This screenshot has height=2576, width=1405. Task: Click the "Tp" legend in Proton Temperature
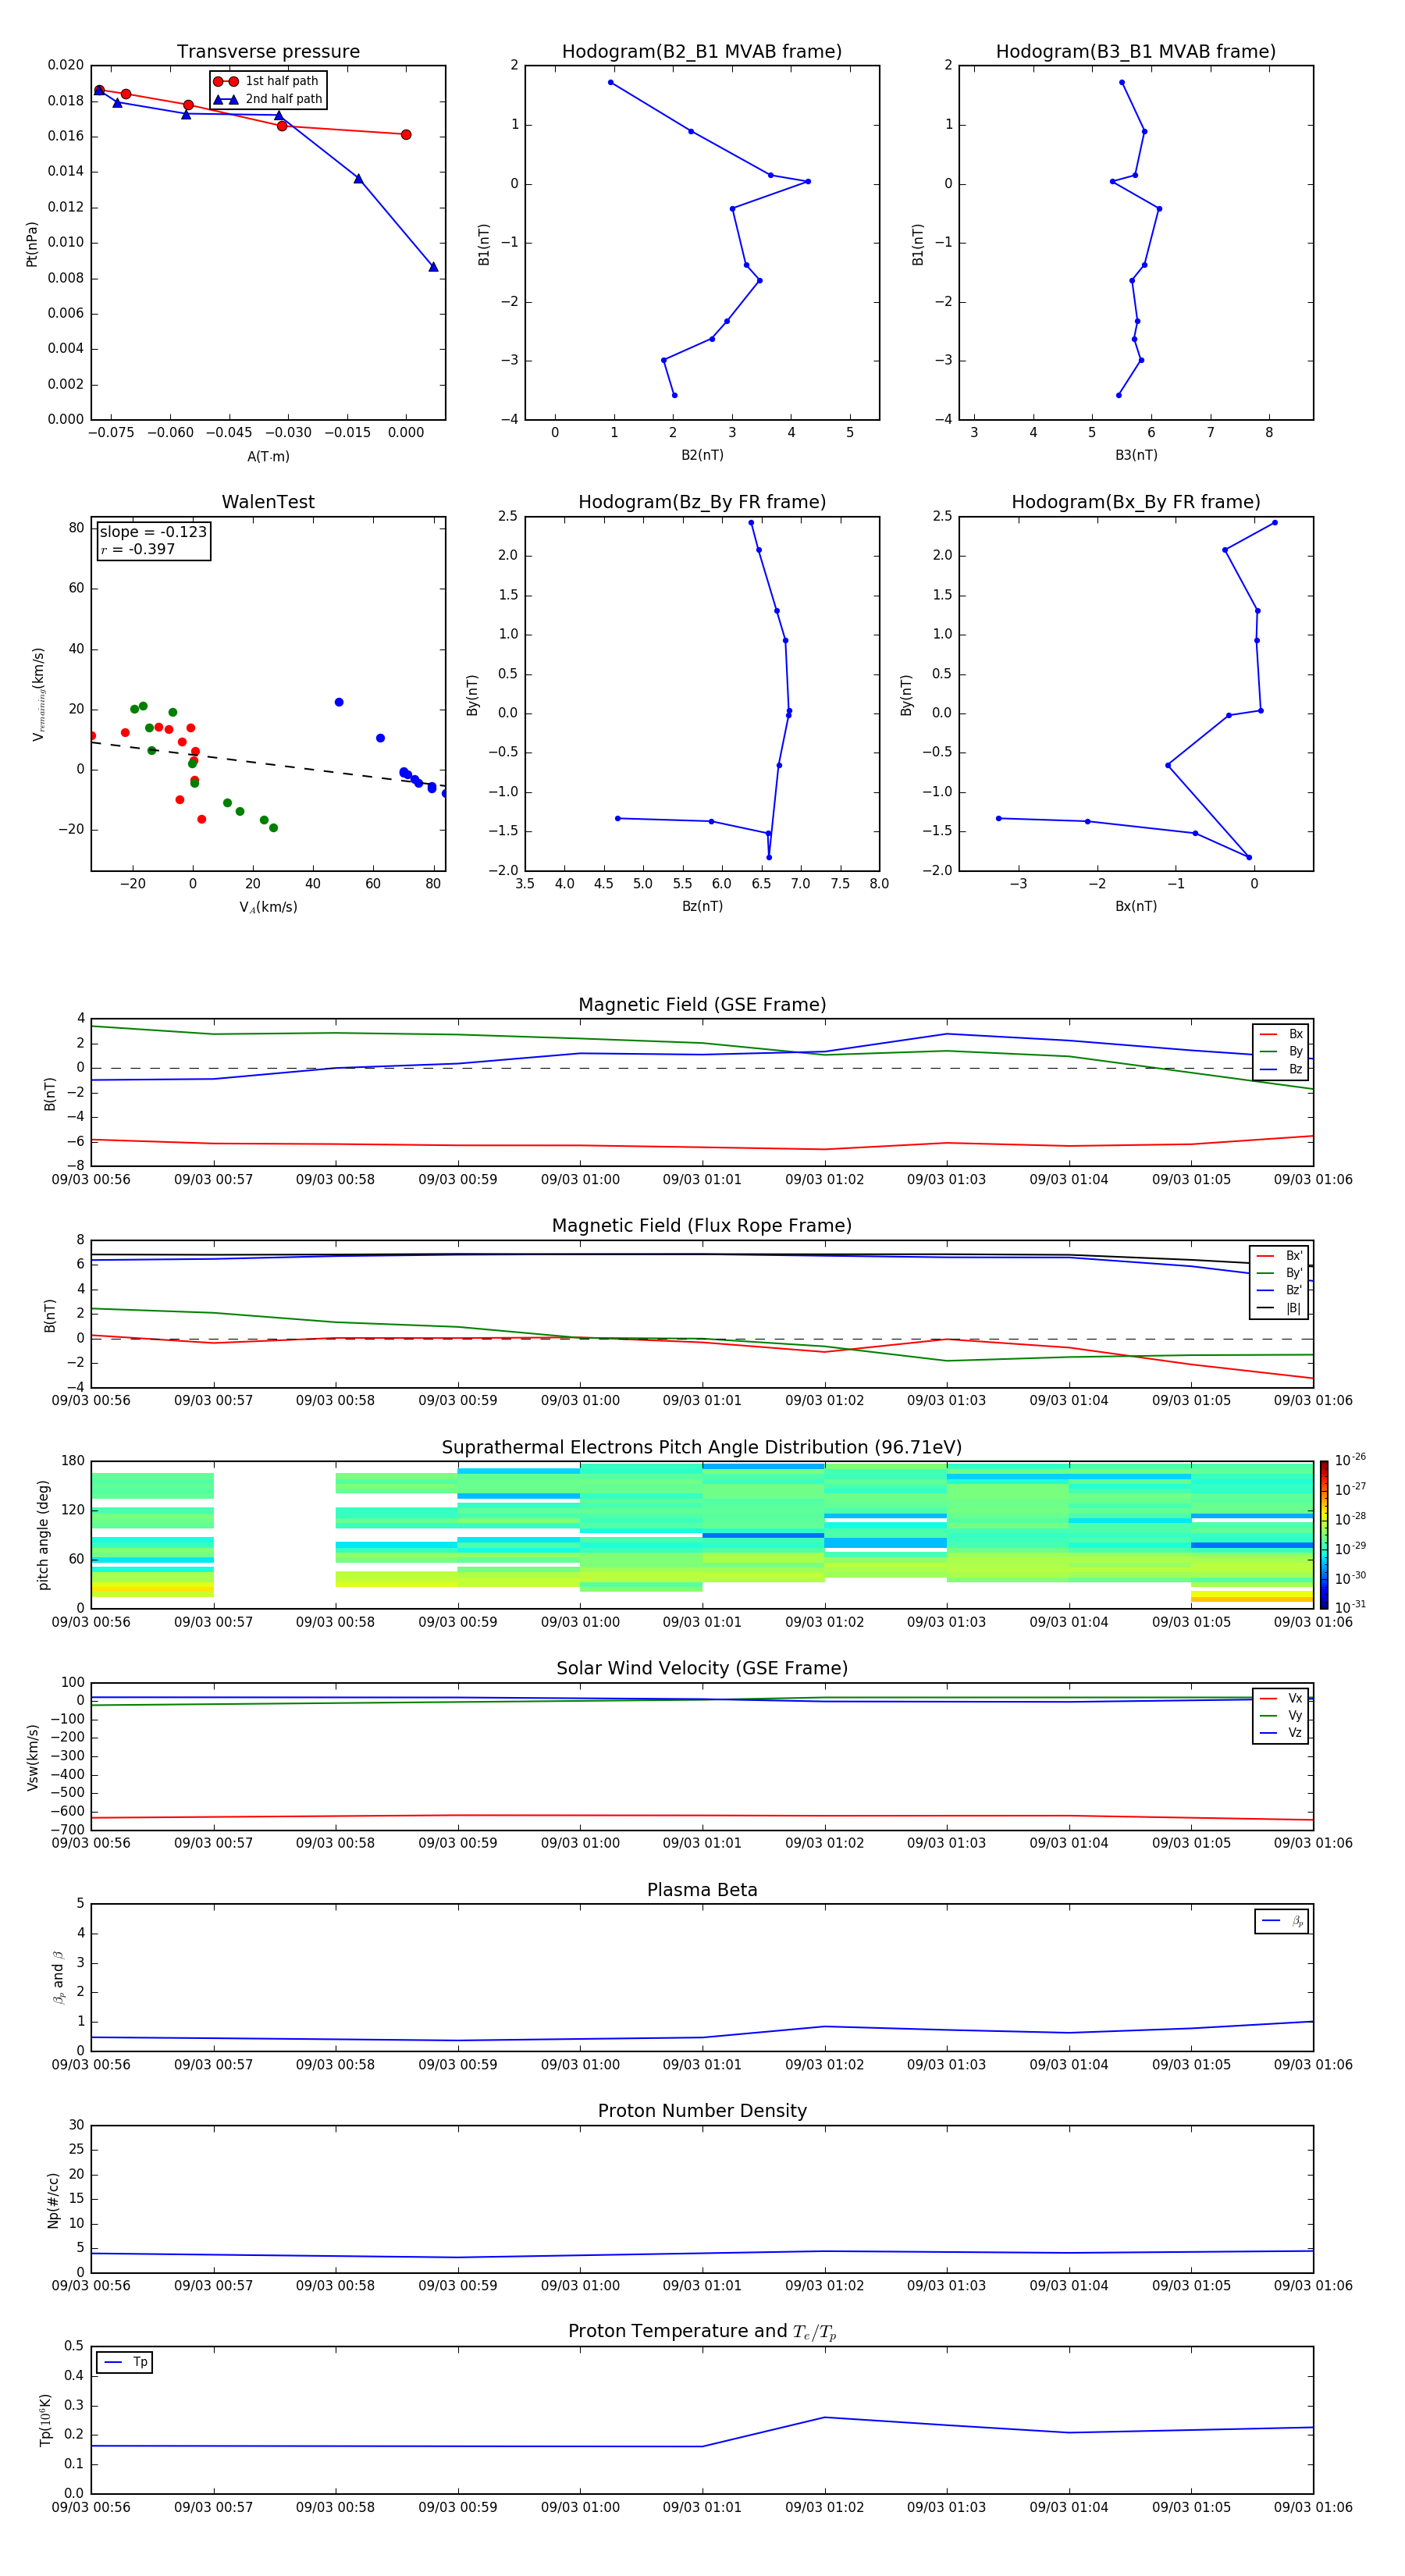pos(124,2362)
